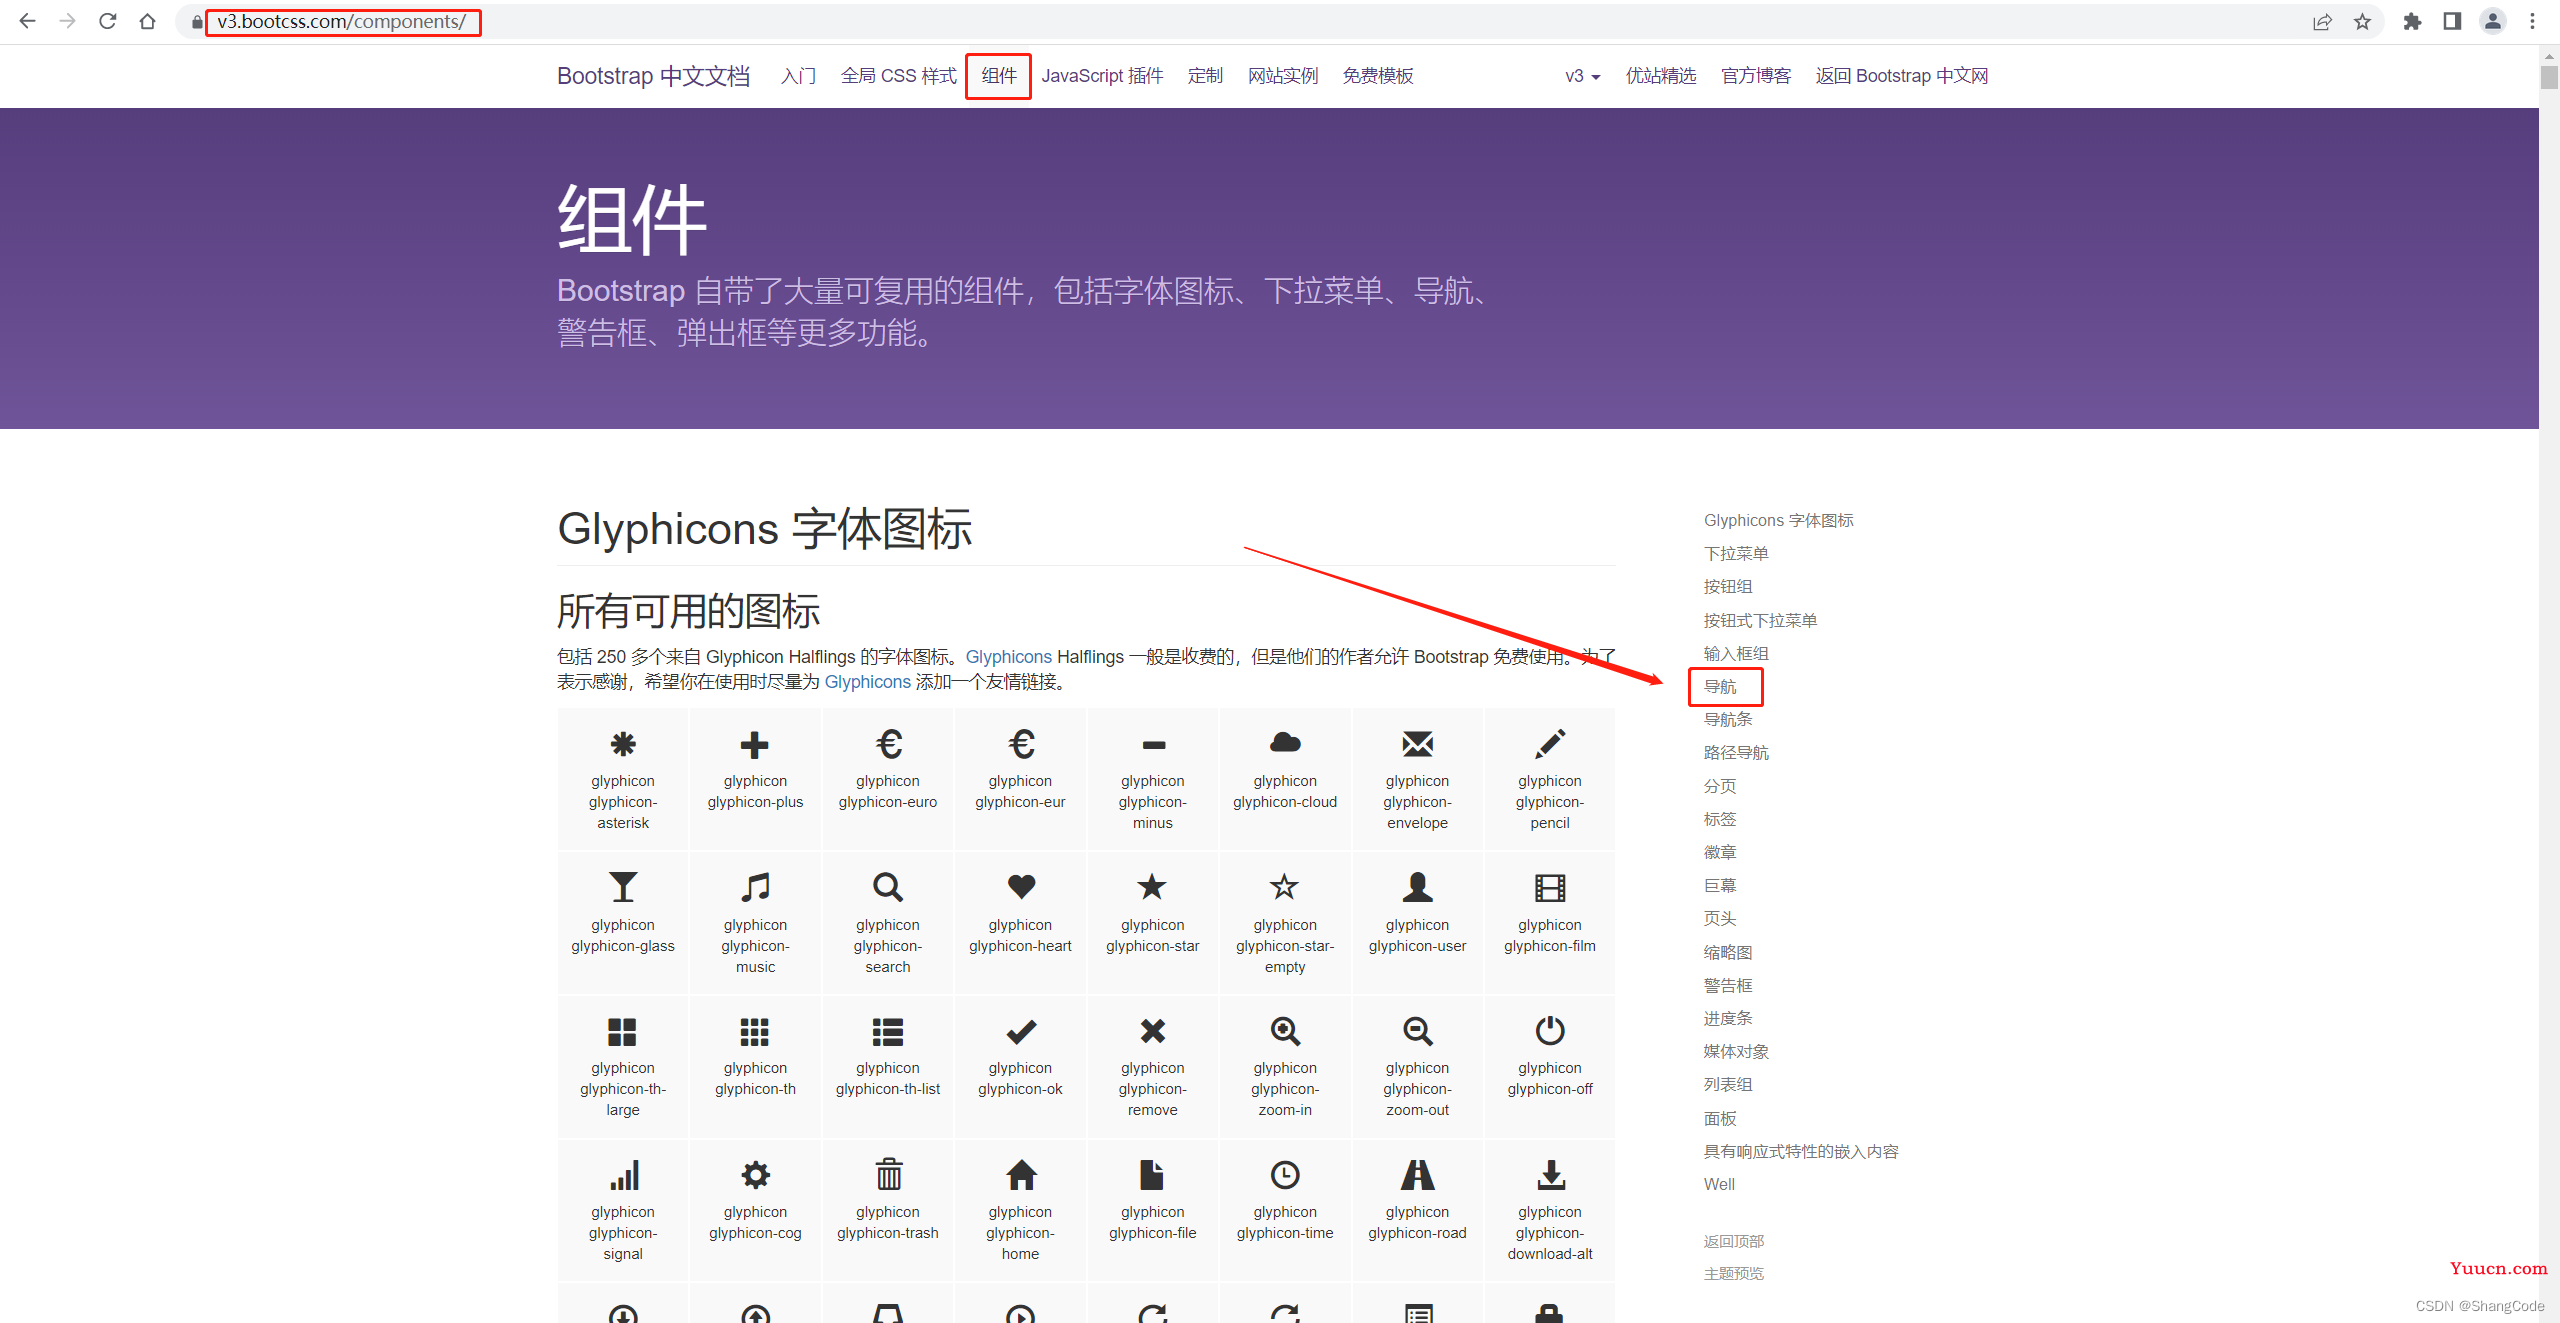Viewport: 2560px width, 1323px height.
Task: Open the v3 version dropdown
Action: 1582,76
